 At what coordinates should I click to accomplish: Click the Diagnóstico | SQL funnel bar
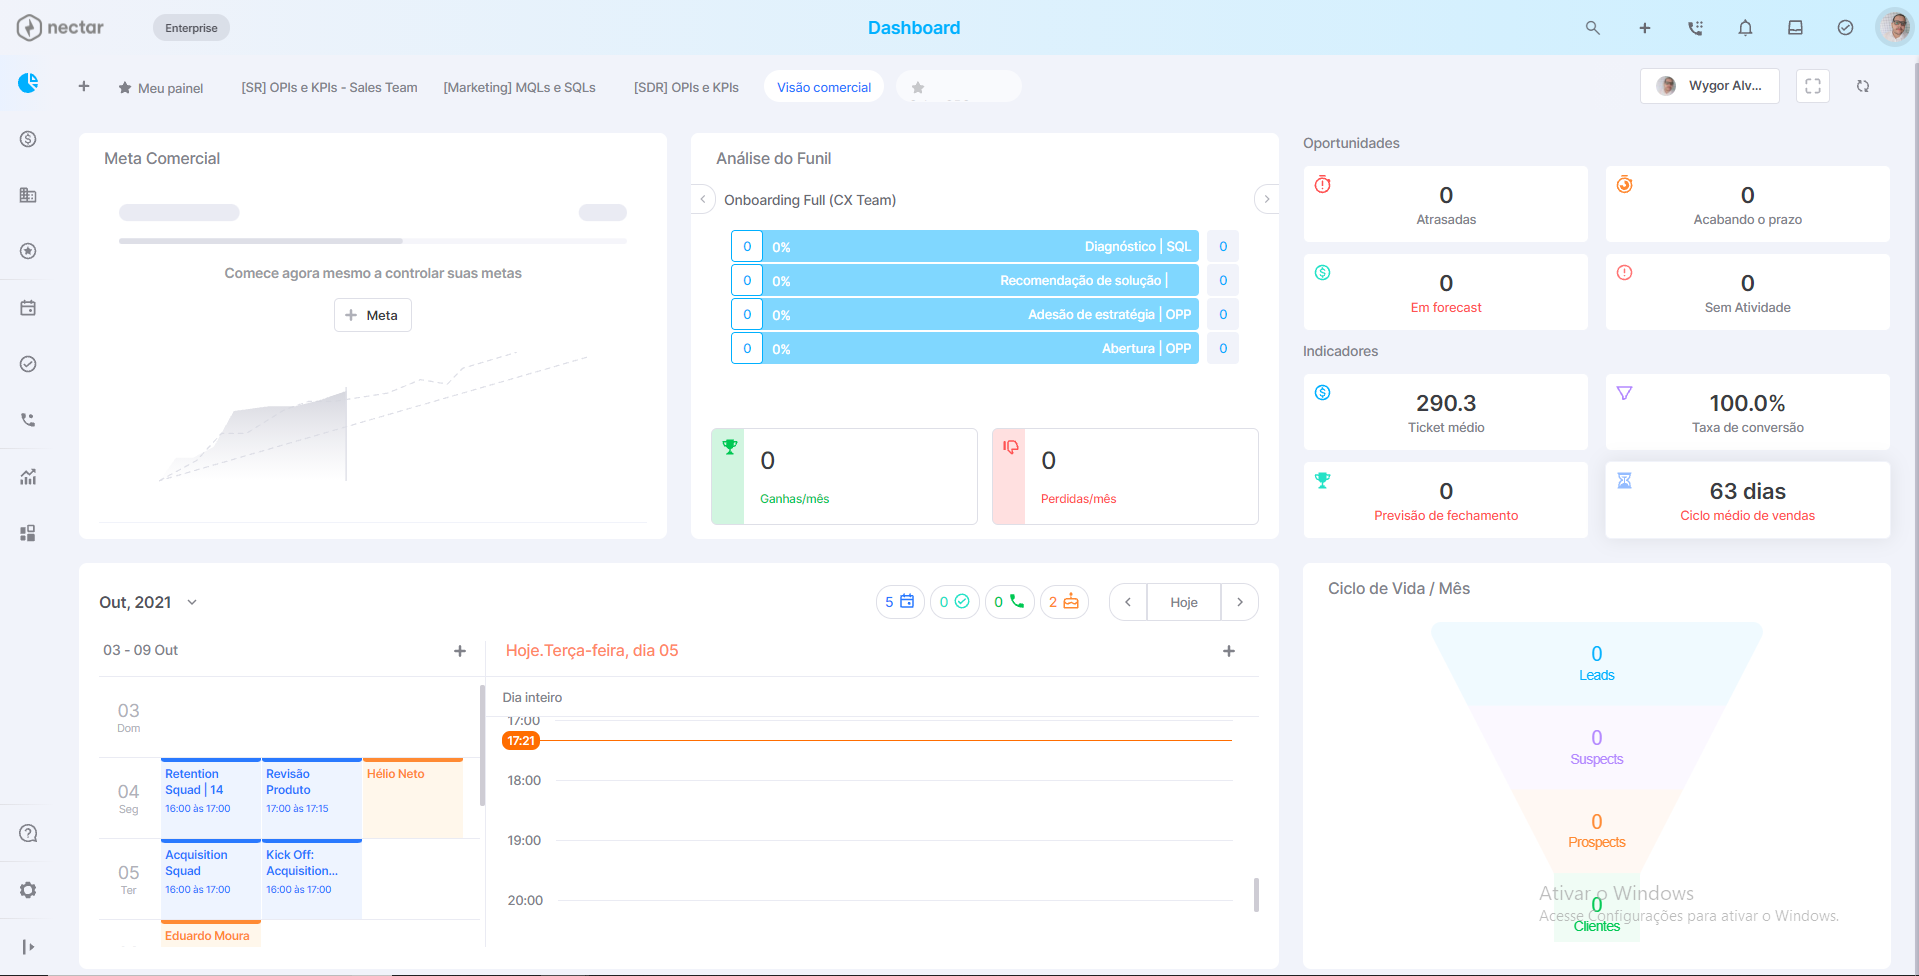point(980,246)
